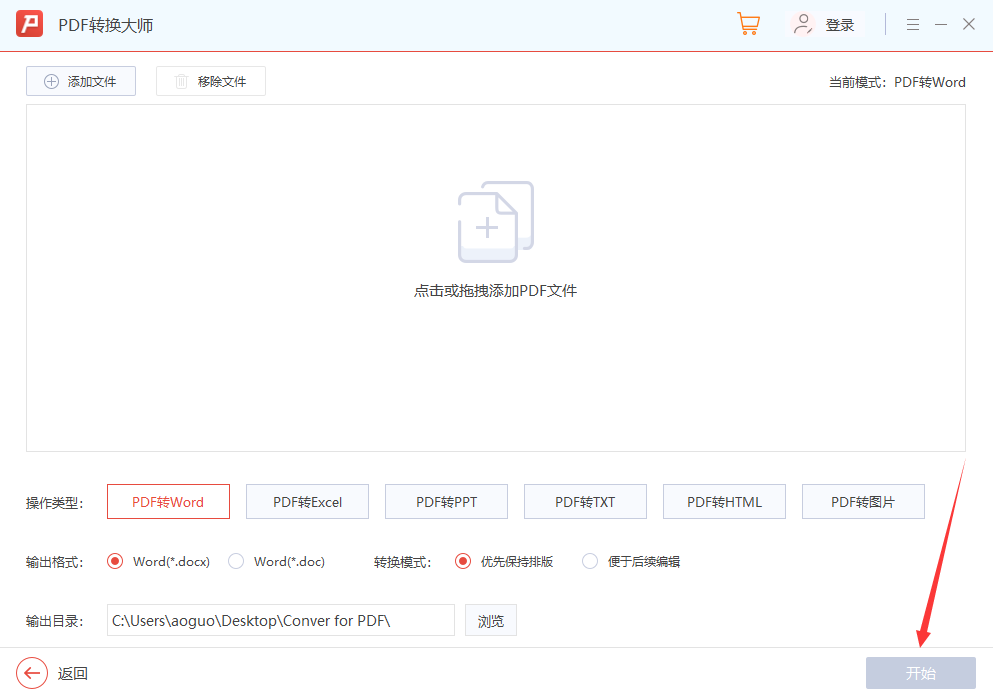
Task: Switch to PDF转图片 operation type
Action: pyautogui.click(x=863, y=502)
